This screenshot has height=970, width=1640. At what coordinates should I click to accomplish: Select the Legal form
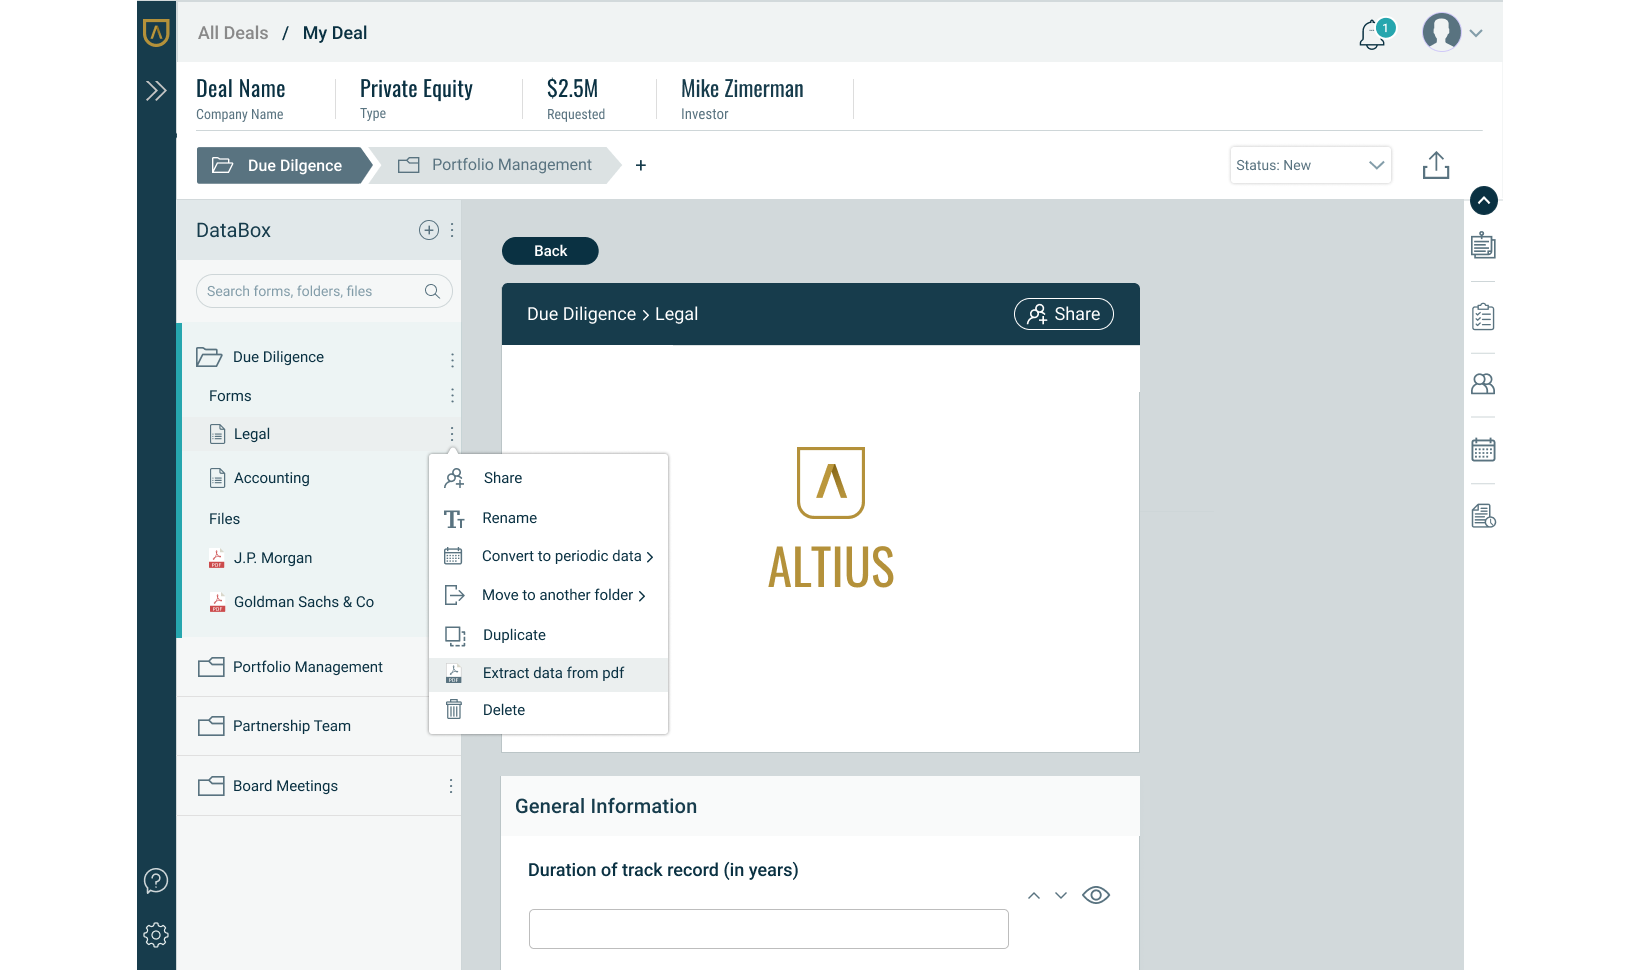(252, 434)
